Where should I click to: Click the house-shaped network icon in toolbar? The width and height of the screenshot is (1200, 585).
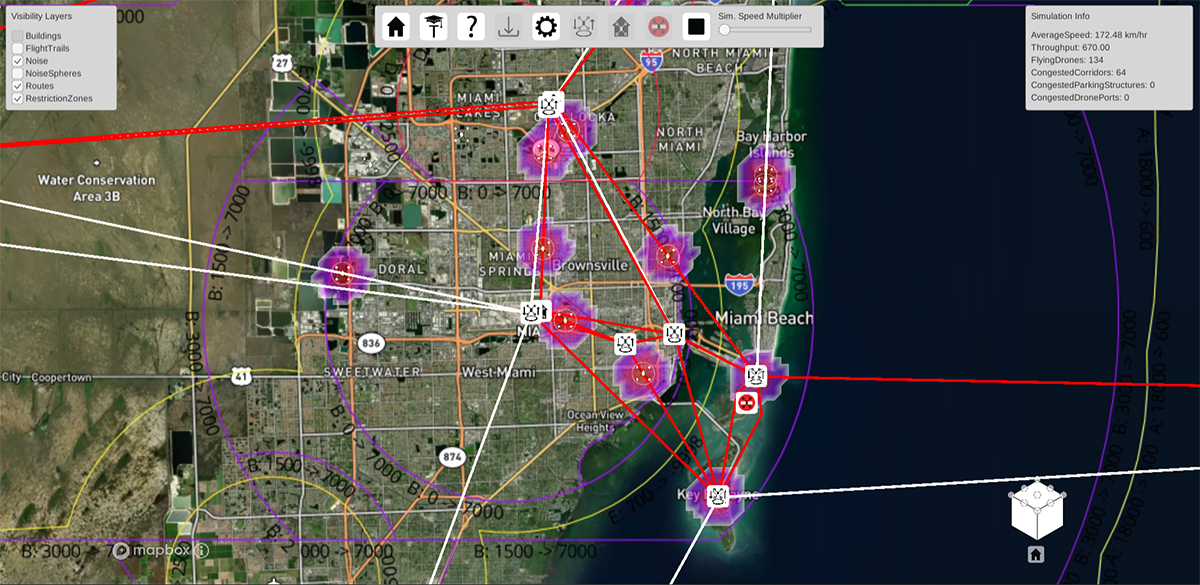[620, 27]
